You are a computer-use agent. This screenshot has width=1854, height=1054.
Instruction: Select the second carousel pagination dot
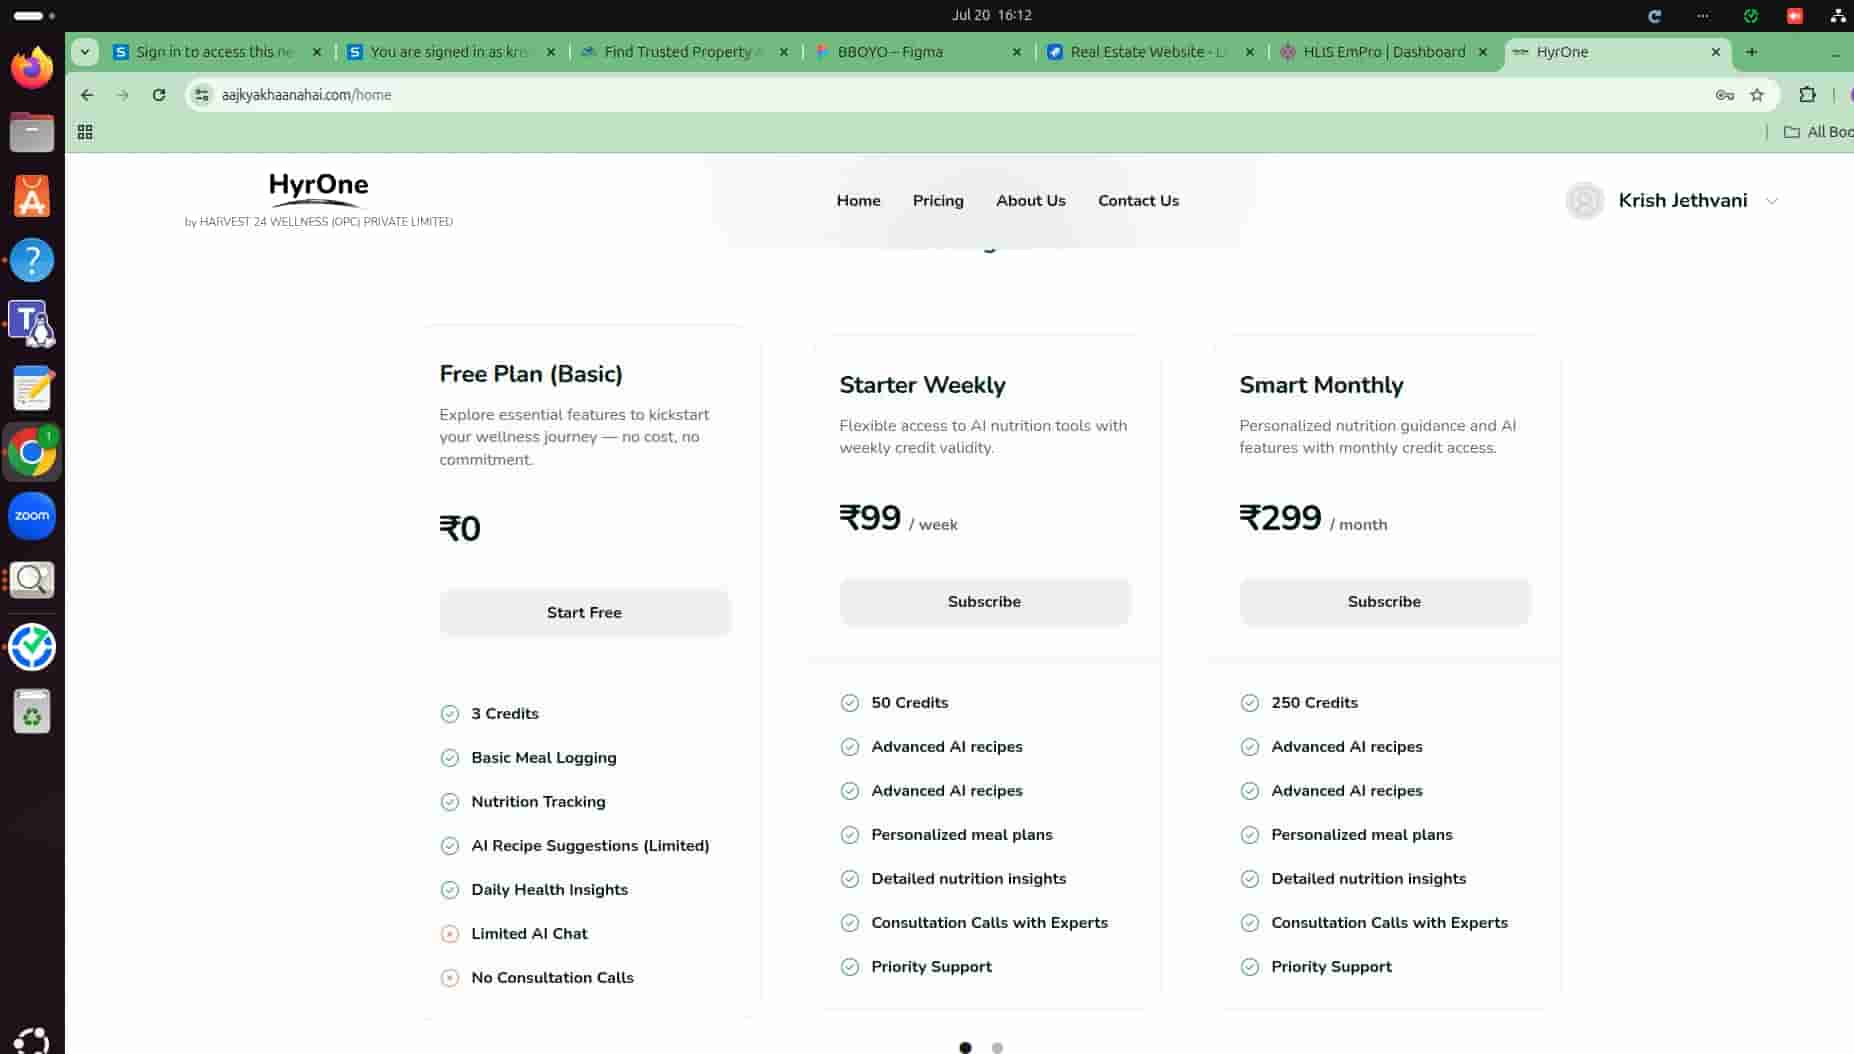pyautogui.click(x=997, y=1047)
